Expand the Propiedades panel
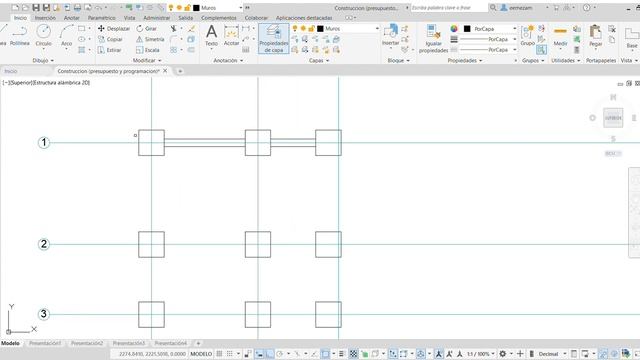This screenshot has height=360, width=640. 465,60
